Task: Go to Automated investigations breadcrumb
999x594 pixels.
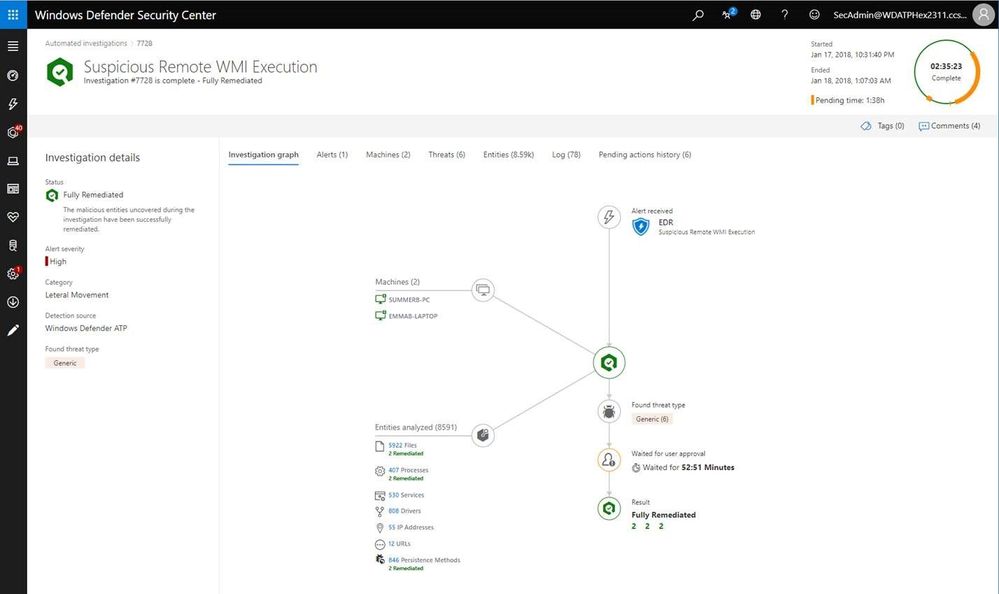Action: (x=86, y=43)
